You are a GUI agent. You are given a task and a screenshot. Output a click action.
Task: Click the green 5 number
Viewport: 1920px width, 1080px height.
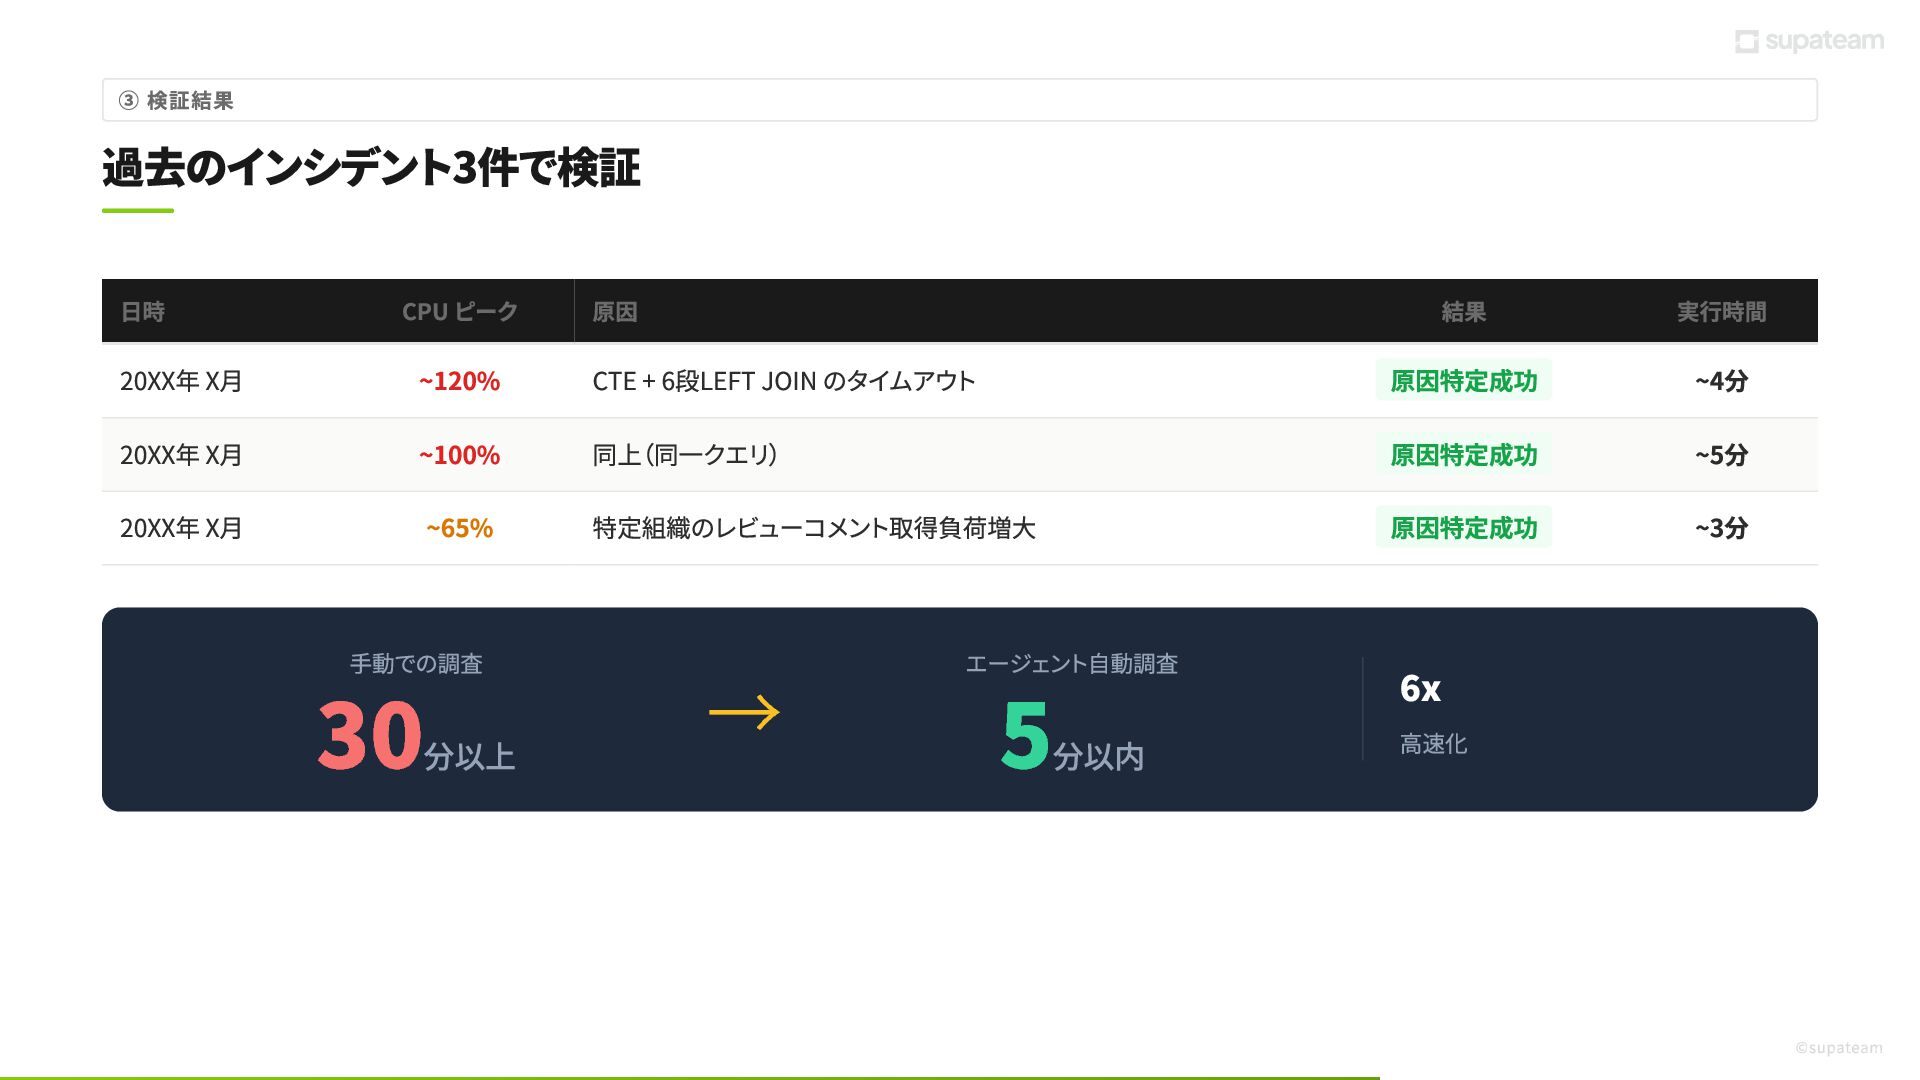coord(1024,735)
